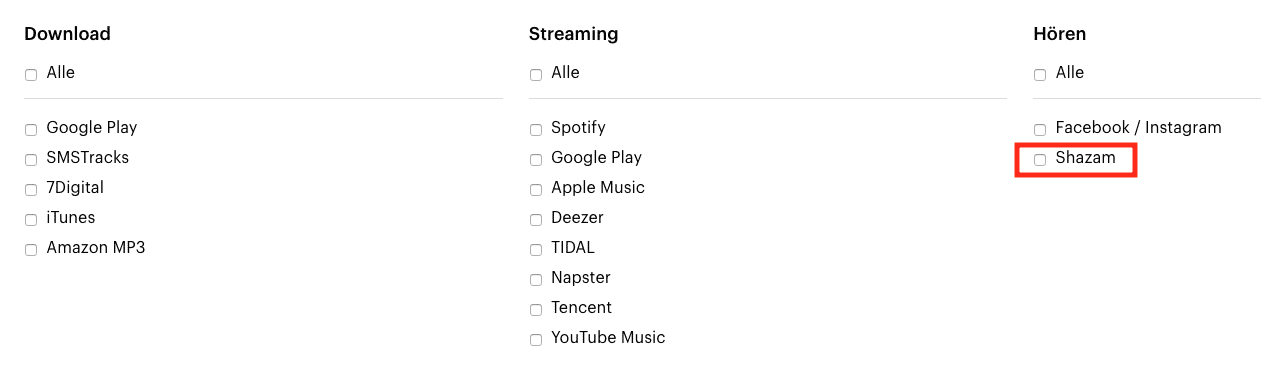This screenshot has width=1261, height=372.
Task: Select the YouTube Music checkbox
Action: click(536, 340)
